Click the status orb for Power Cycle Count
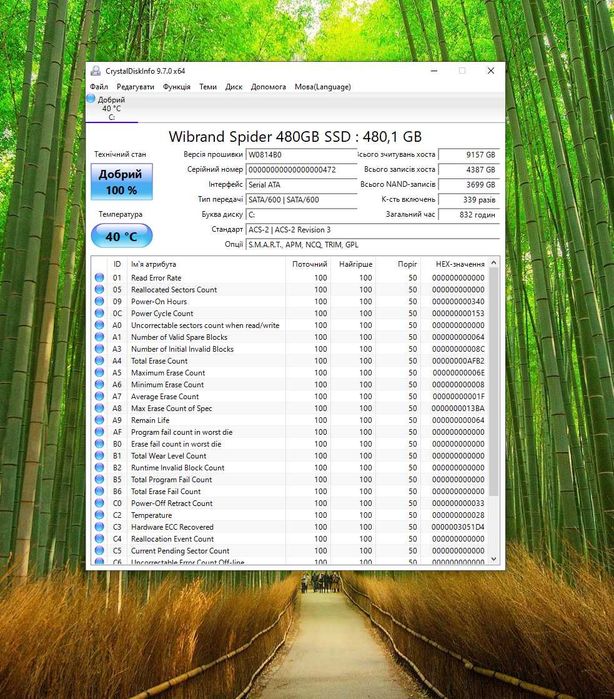 (x=99, y=313)
